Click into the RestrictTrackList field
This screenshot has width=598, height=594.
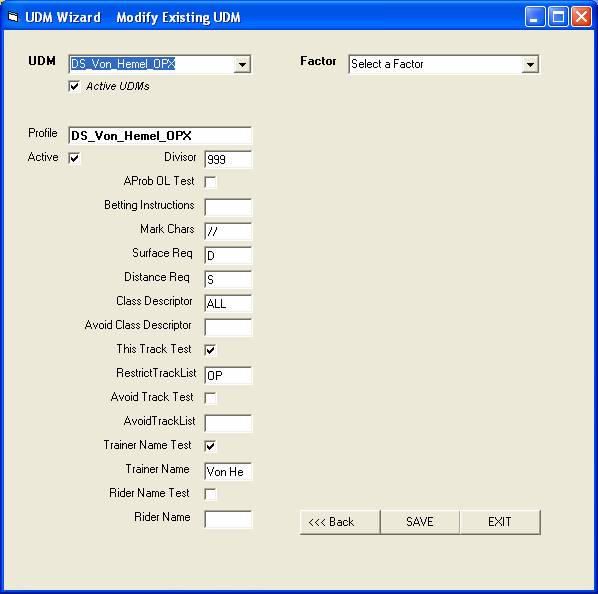pyautogui.click(x=228, y=376)
